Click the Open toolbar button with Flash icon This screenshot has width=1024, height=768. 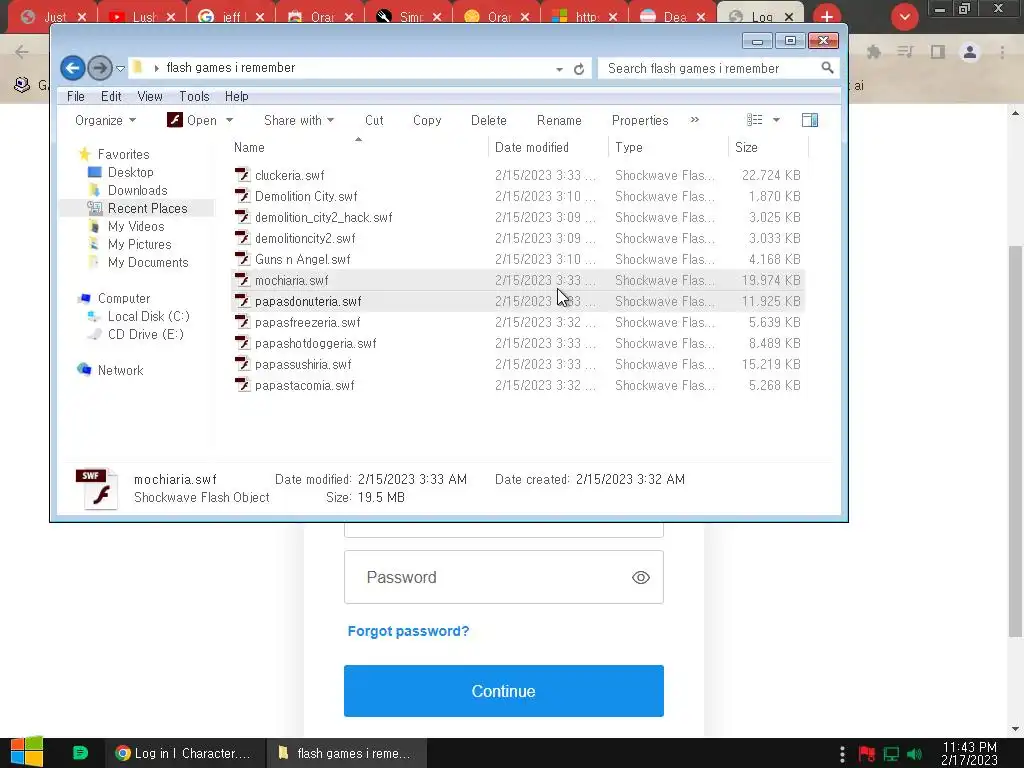[x=192, y=120]
